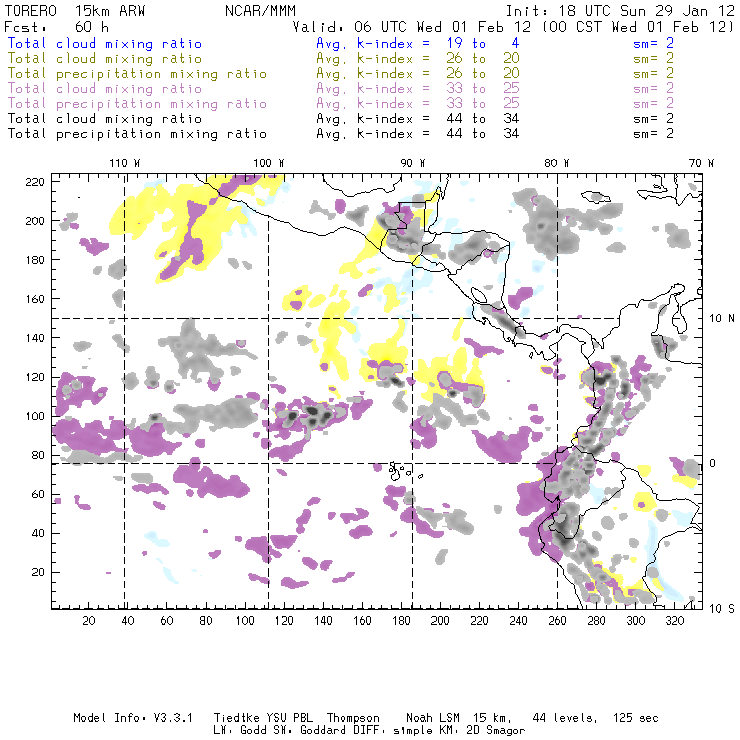
Task: Select 'Avg. k-index = 19 to 4' in blue
Action: [x=418, y=43]
